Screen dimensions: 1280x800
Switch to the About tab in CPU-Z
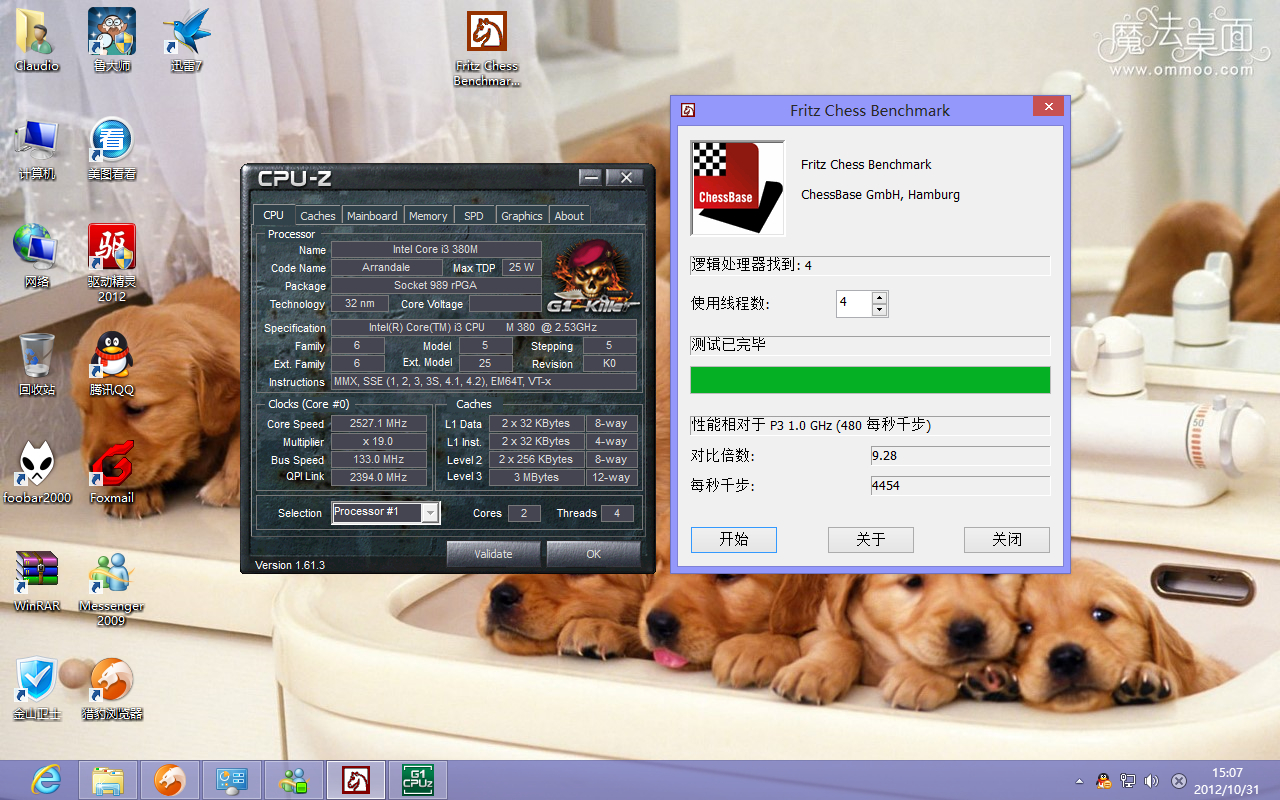pos(569,216)
